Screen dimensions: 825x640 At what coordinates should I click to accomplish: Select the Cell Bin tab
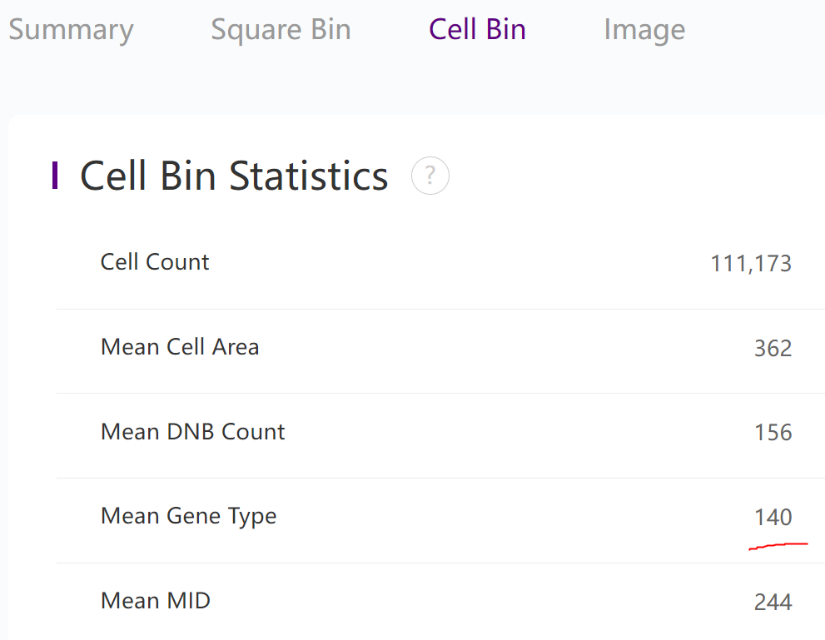point(477,30)
